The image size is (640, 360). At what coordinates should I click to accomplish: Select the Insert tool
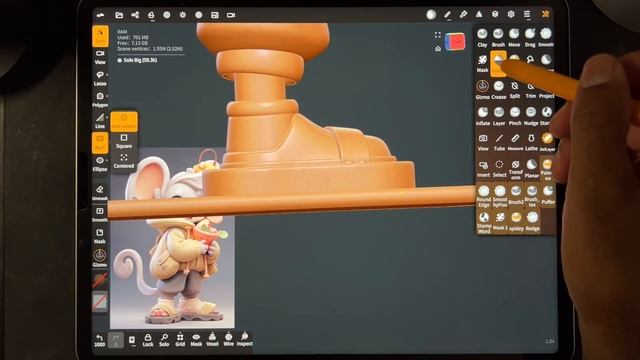(x=483, y=169)
